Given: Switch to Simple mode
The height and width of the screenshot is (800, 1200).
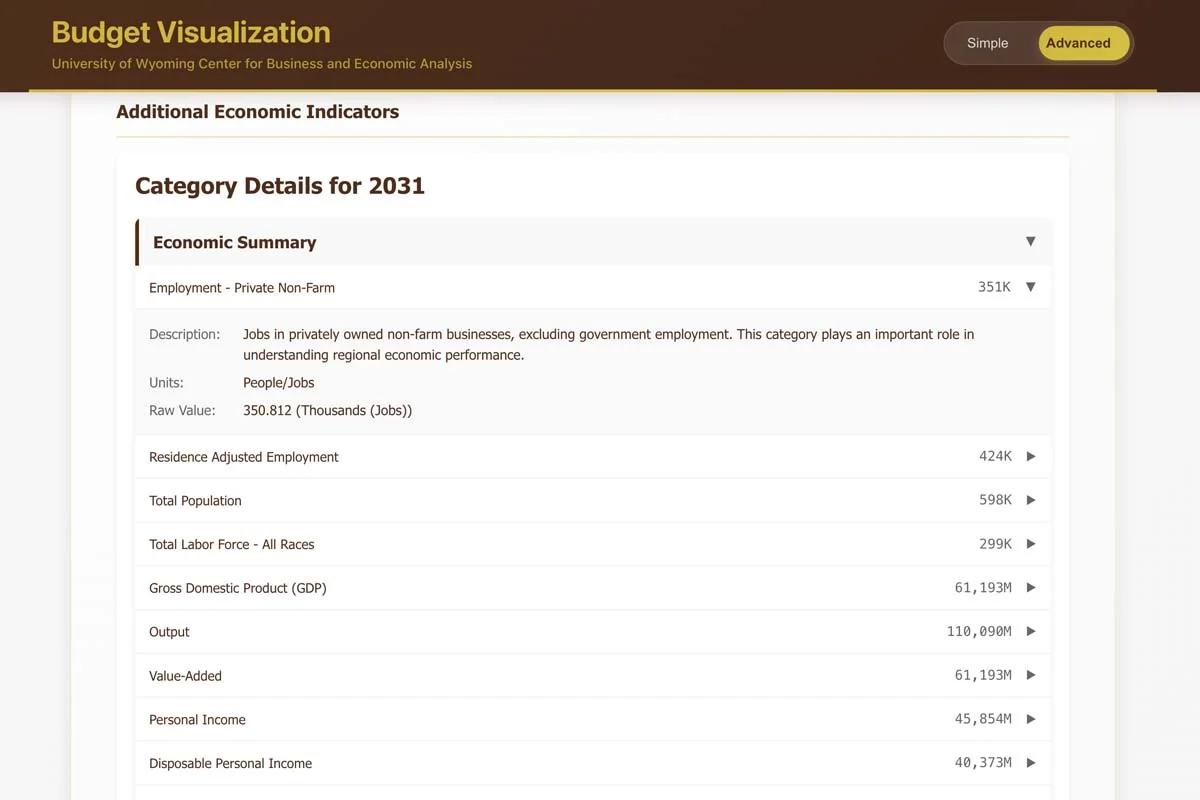Looking at the screenshot, I should click(987, 43).
